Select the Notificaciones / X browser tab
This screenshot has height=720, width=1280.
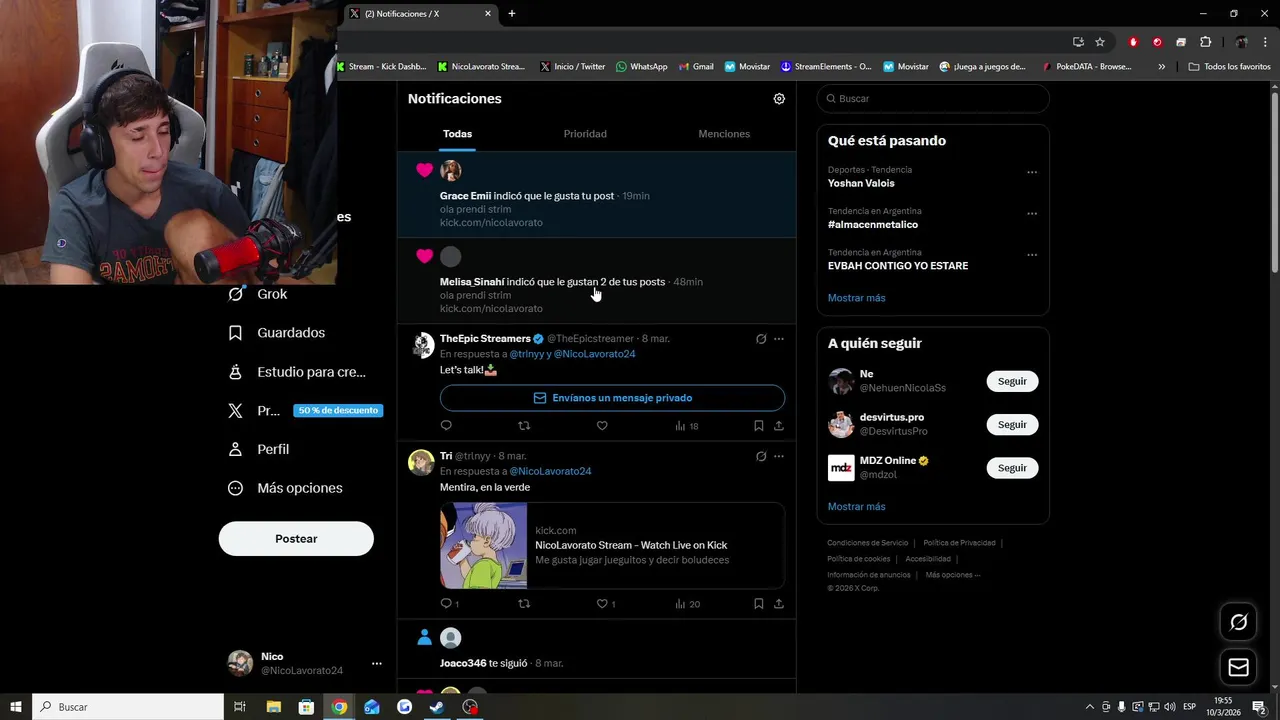(x=420, y=14)
